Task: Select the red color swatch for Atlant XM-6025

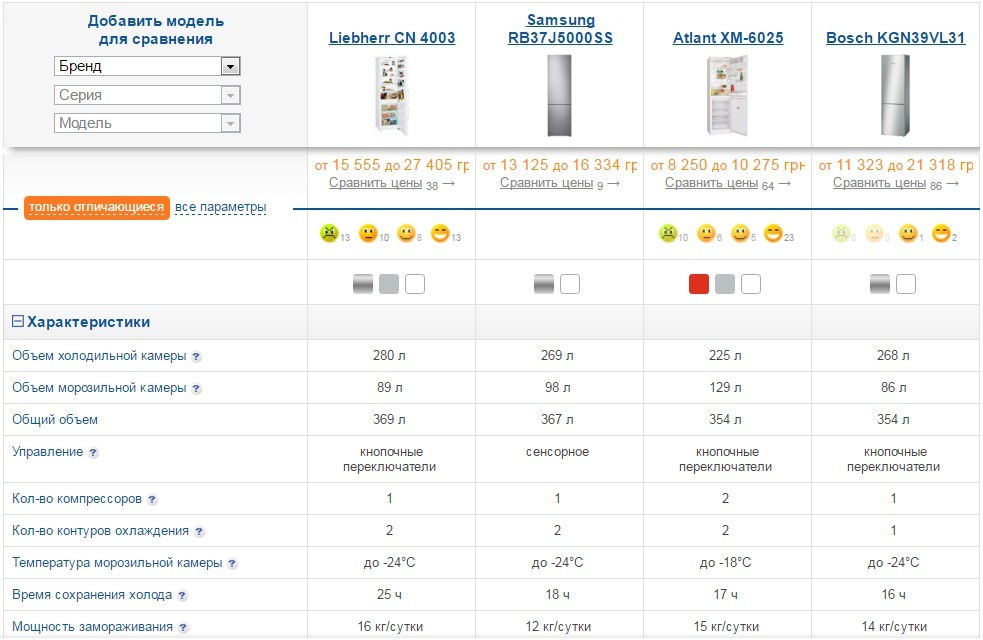Action: coord(699,285)
